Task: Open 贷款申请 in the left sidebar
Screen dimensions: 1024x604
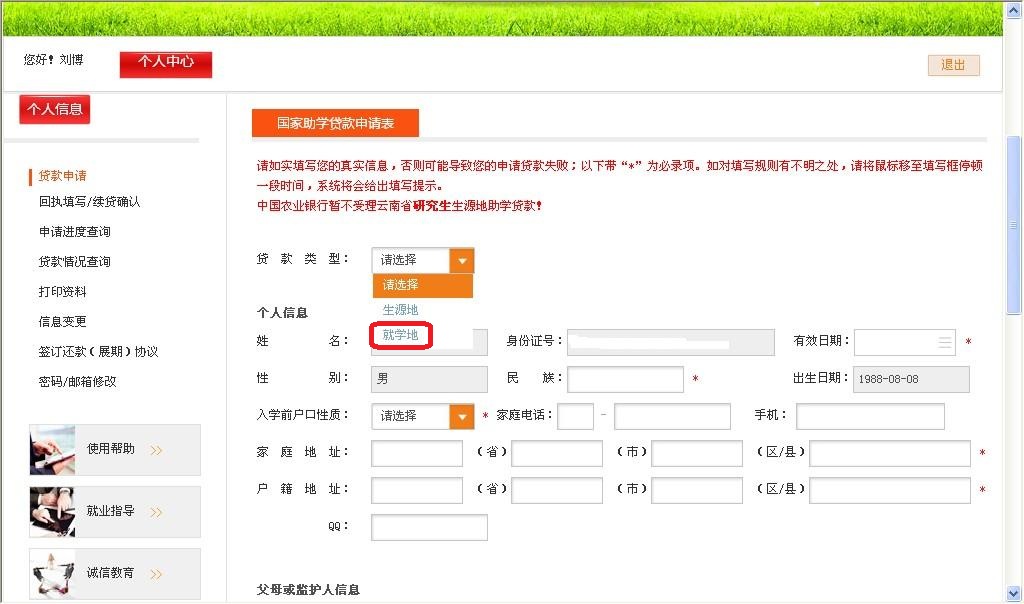Action: [x=62, y=176]
